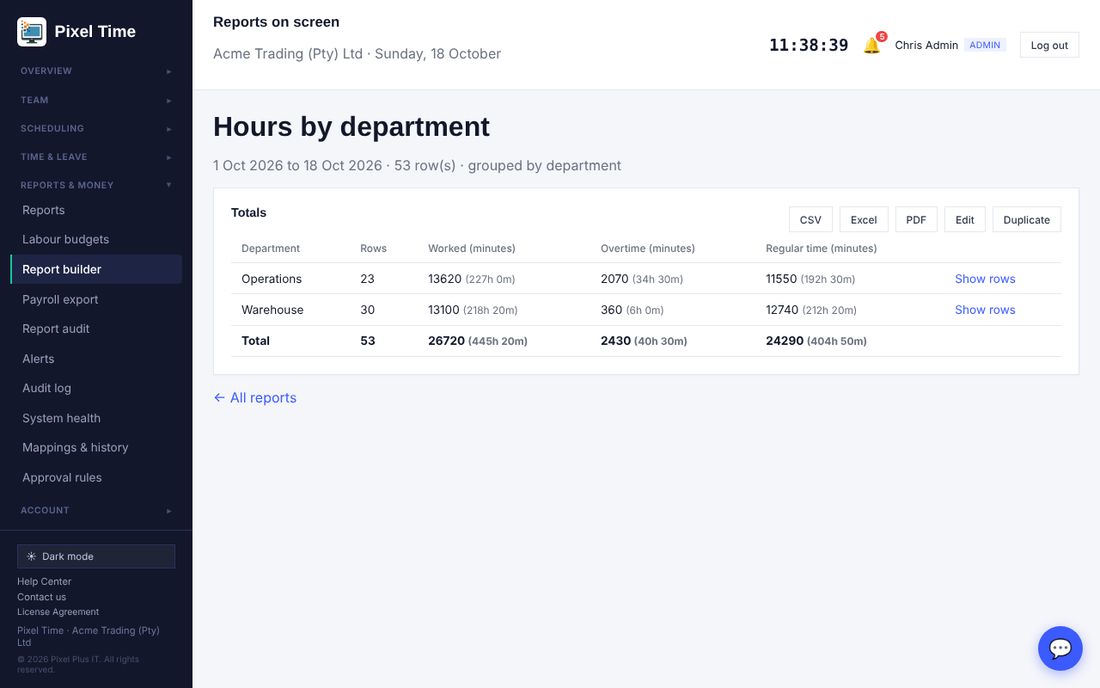Open the License Agreement link
This screenshot has height=688, width=1100.
pyautogui.click(x=58, y=612)
